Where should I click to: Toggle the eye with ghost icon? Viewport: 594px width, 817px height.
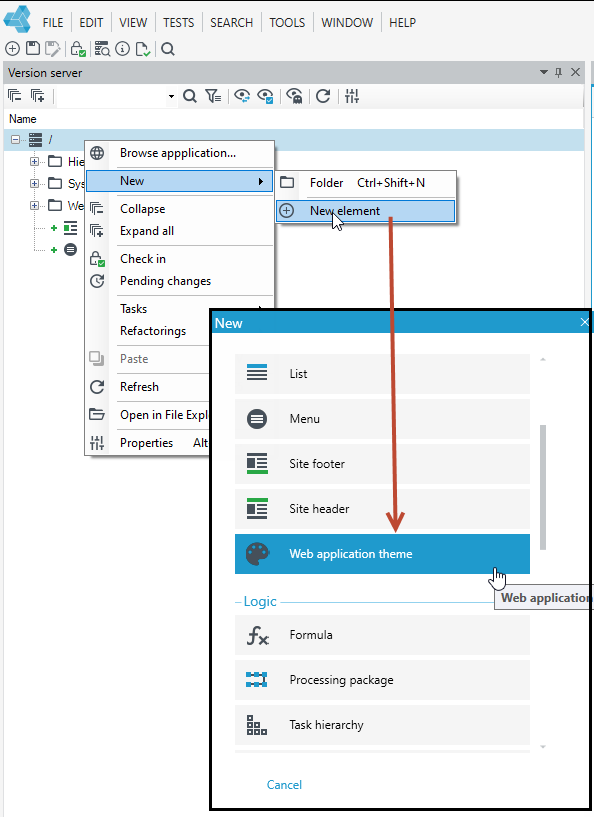pyautogui.click(x=294, y=96)
